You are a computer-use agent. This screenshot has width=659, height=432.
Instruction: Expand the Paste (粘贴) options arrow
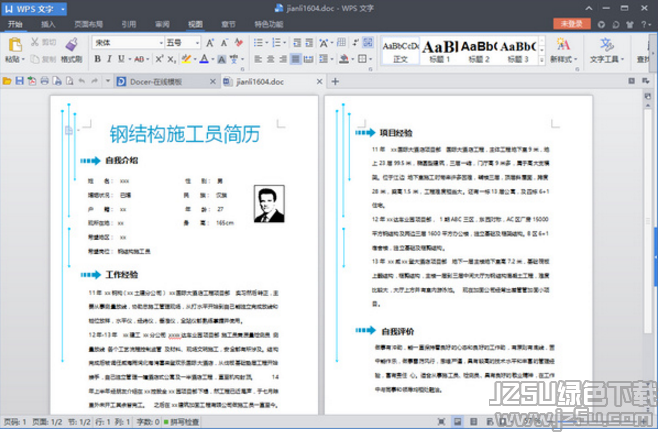[23, 59]
